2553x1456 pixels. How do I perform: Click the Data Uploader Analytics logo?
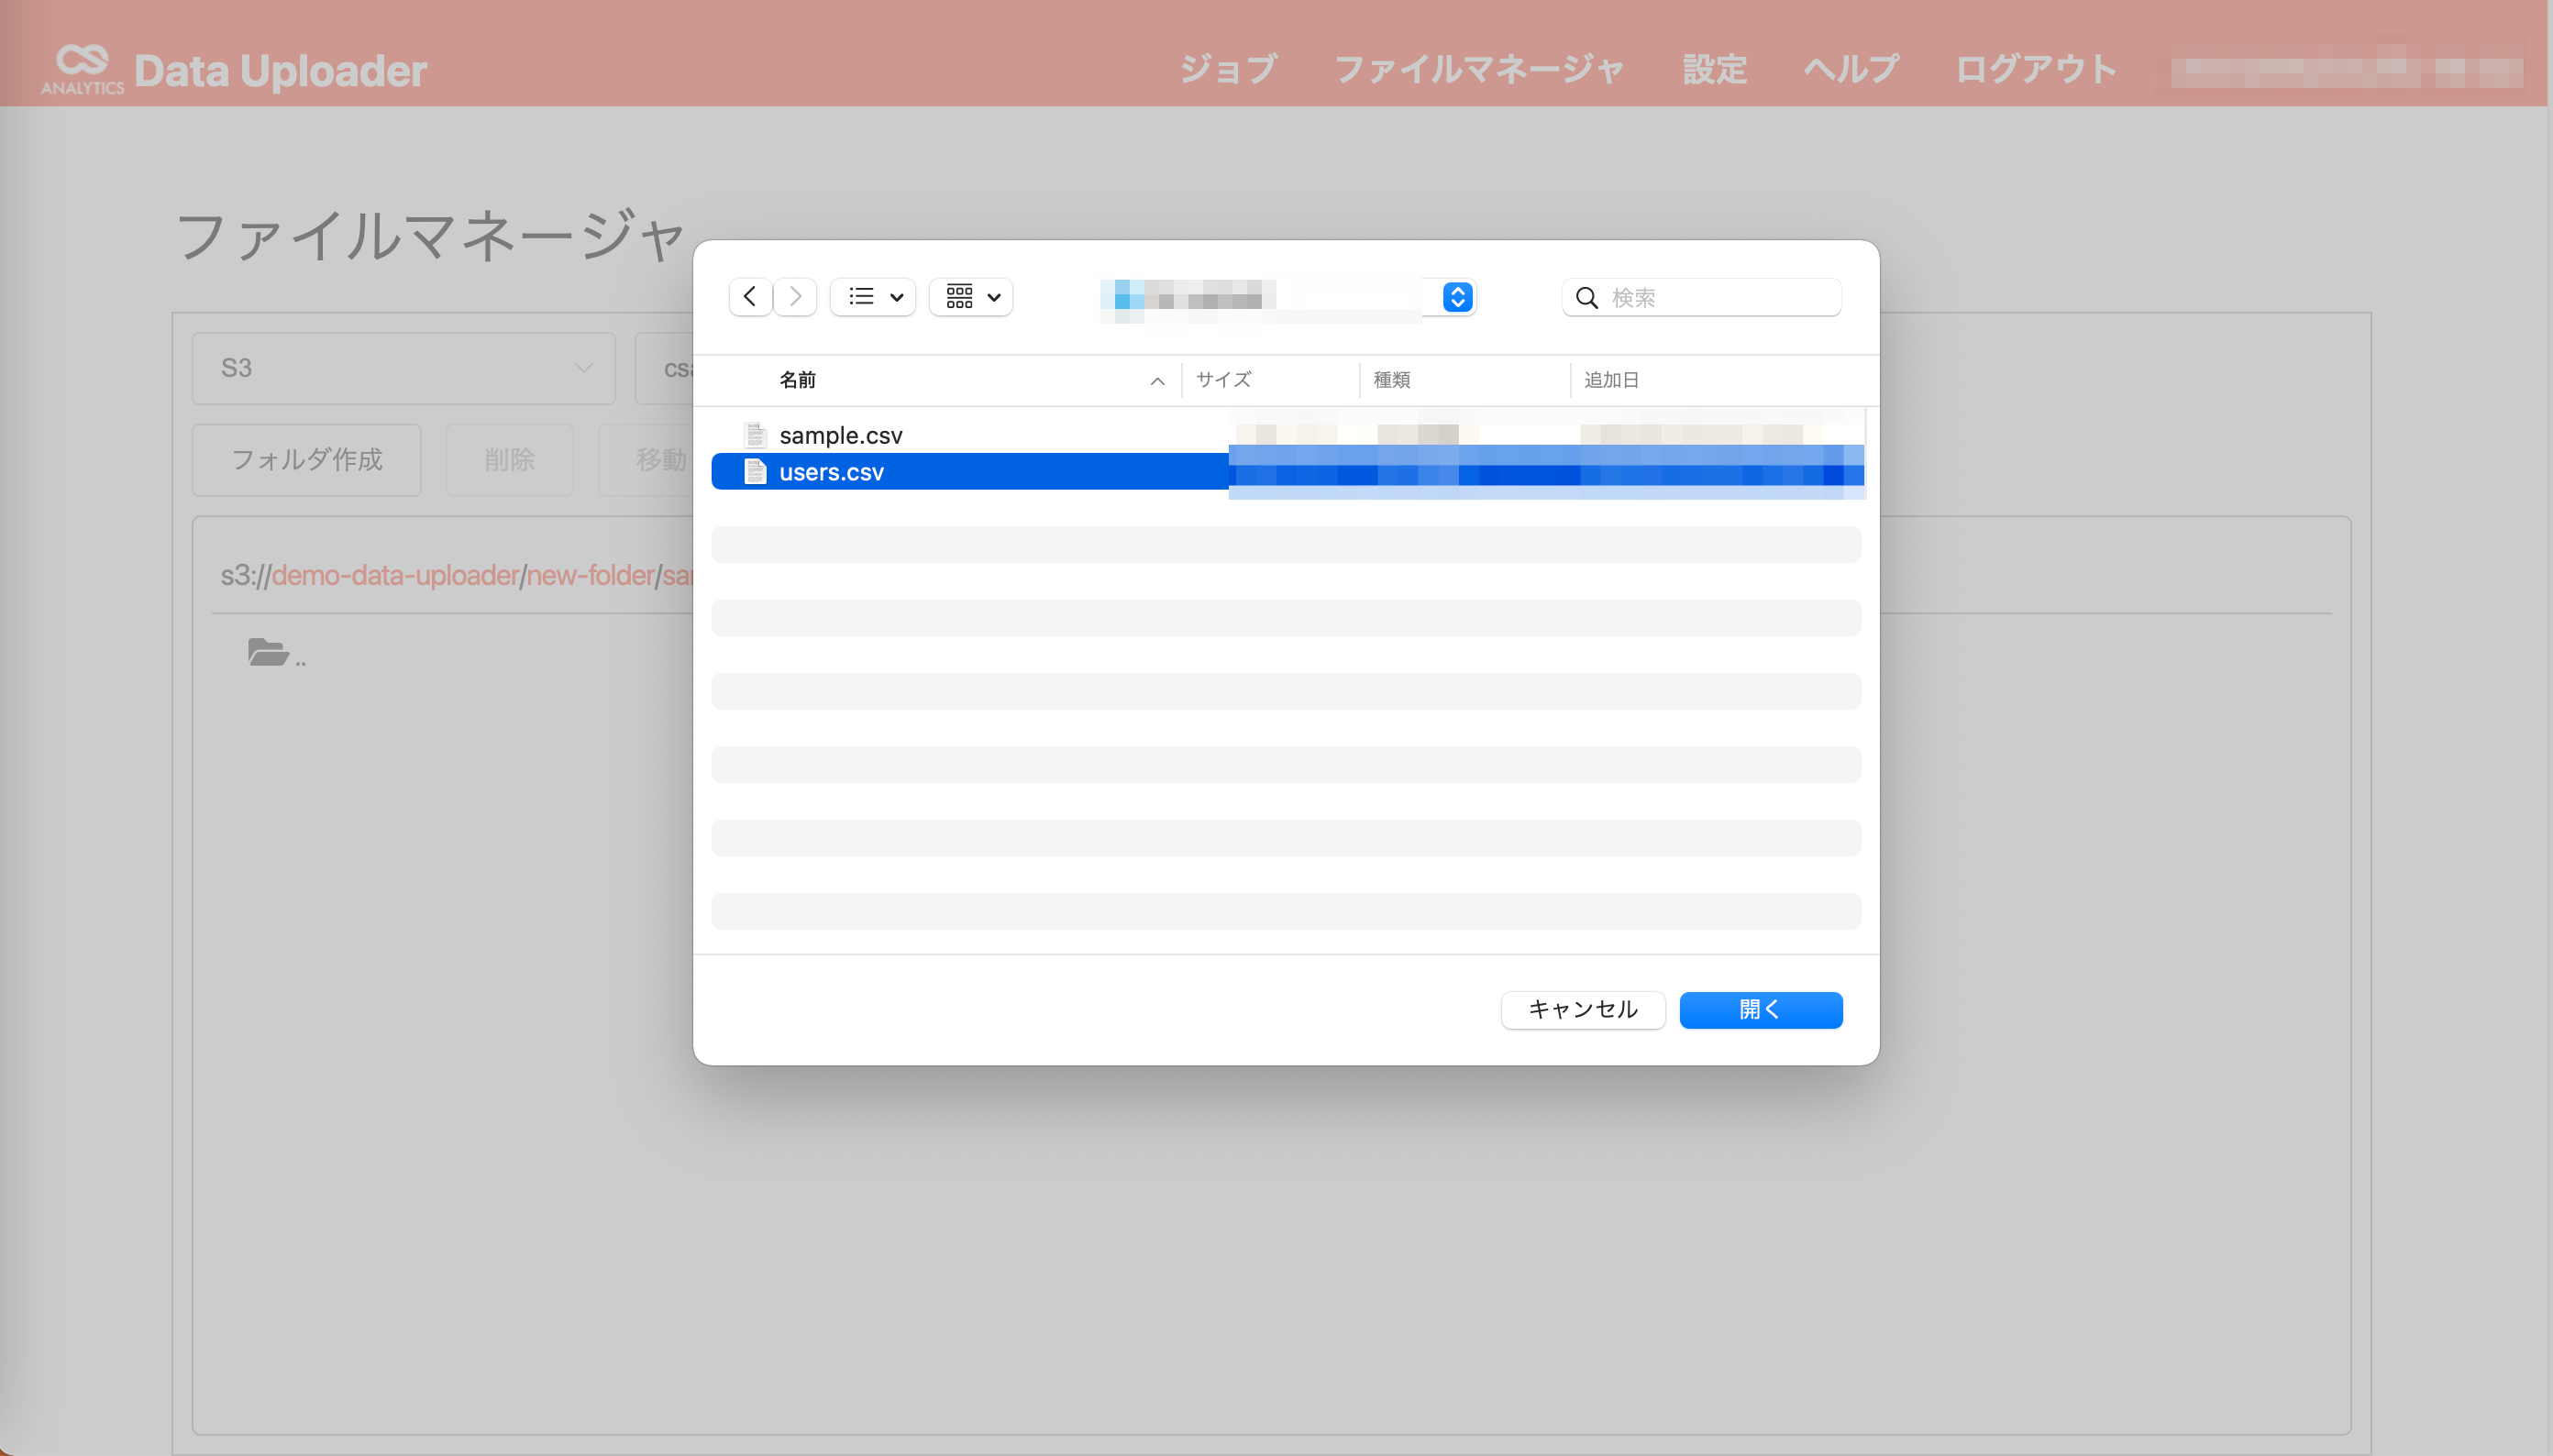tap(83, 68)
